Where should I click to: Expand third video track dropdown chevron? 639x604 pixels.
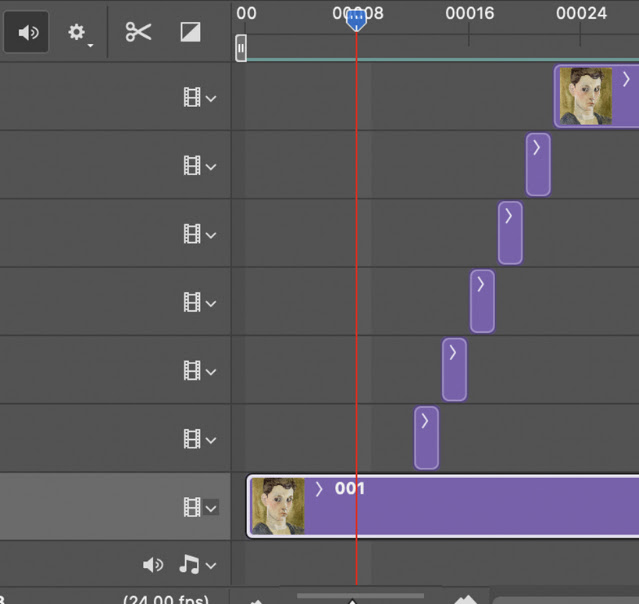click(x=211, y=235)
